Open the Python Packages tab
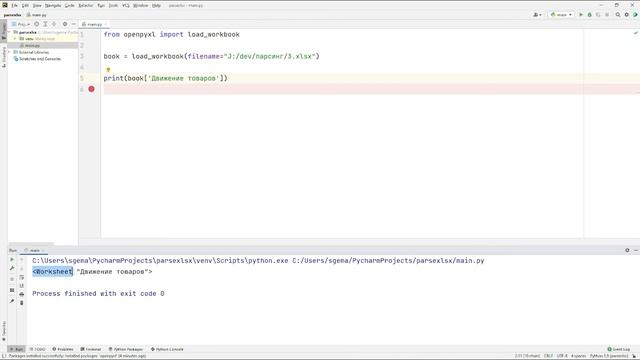 click(125, 349)
